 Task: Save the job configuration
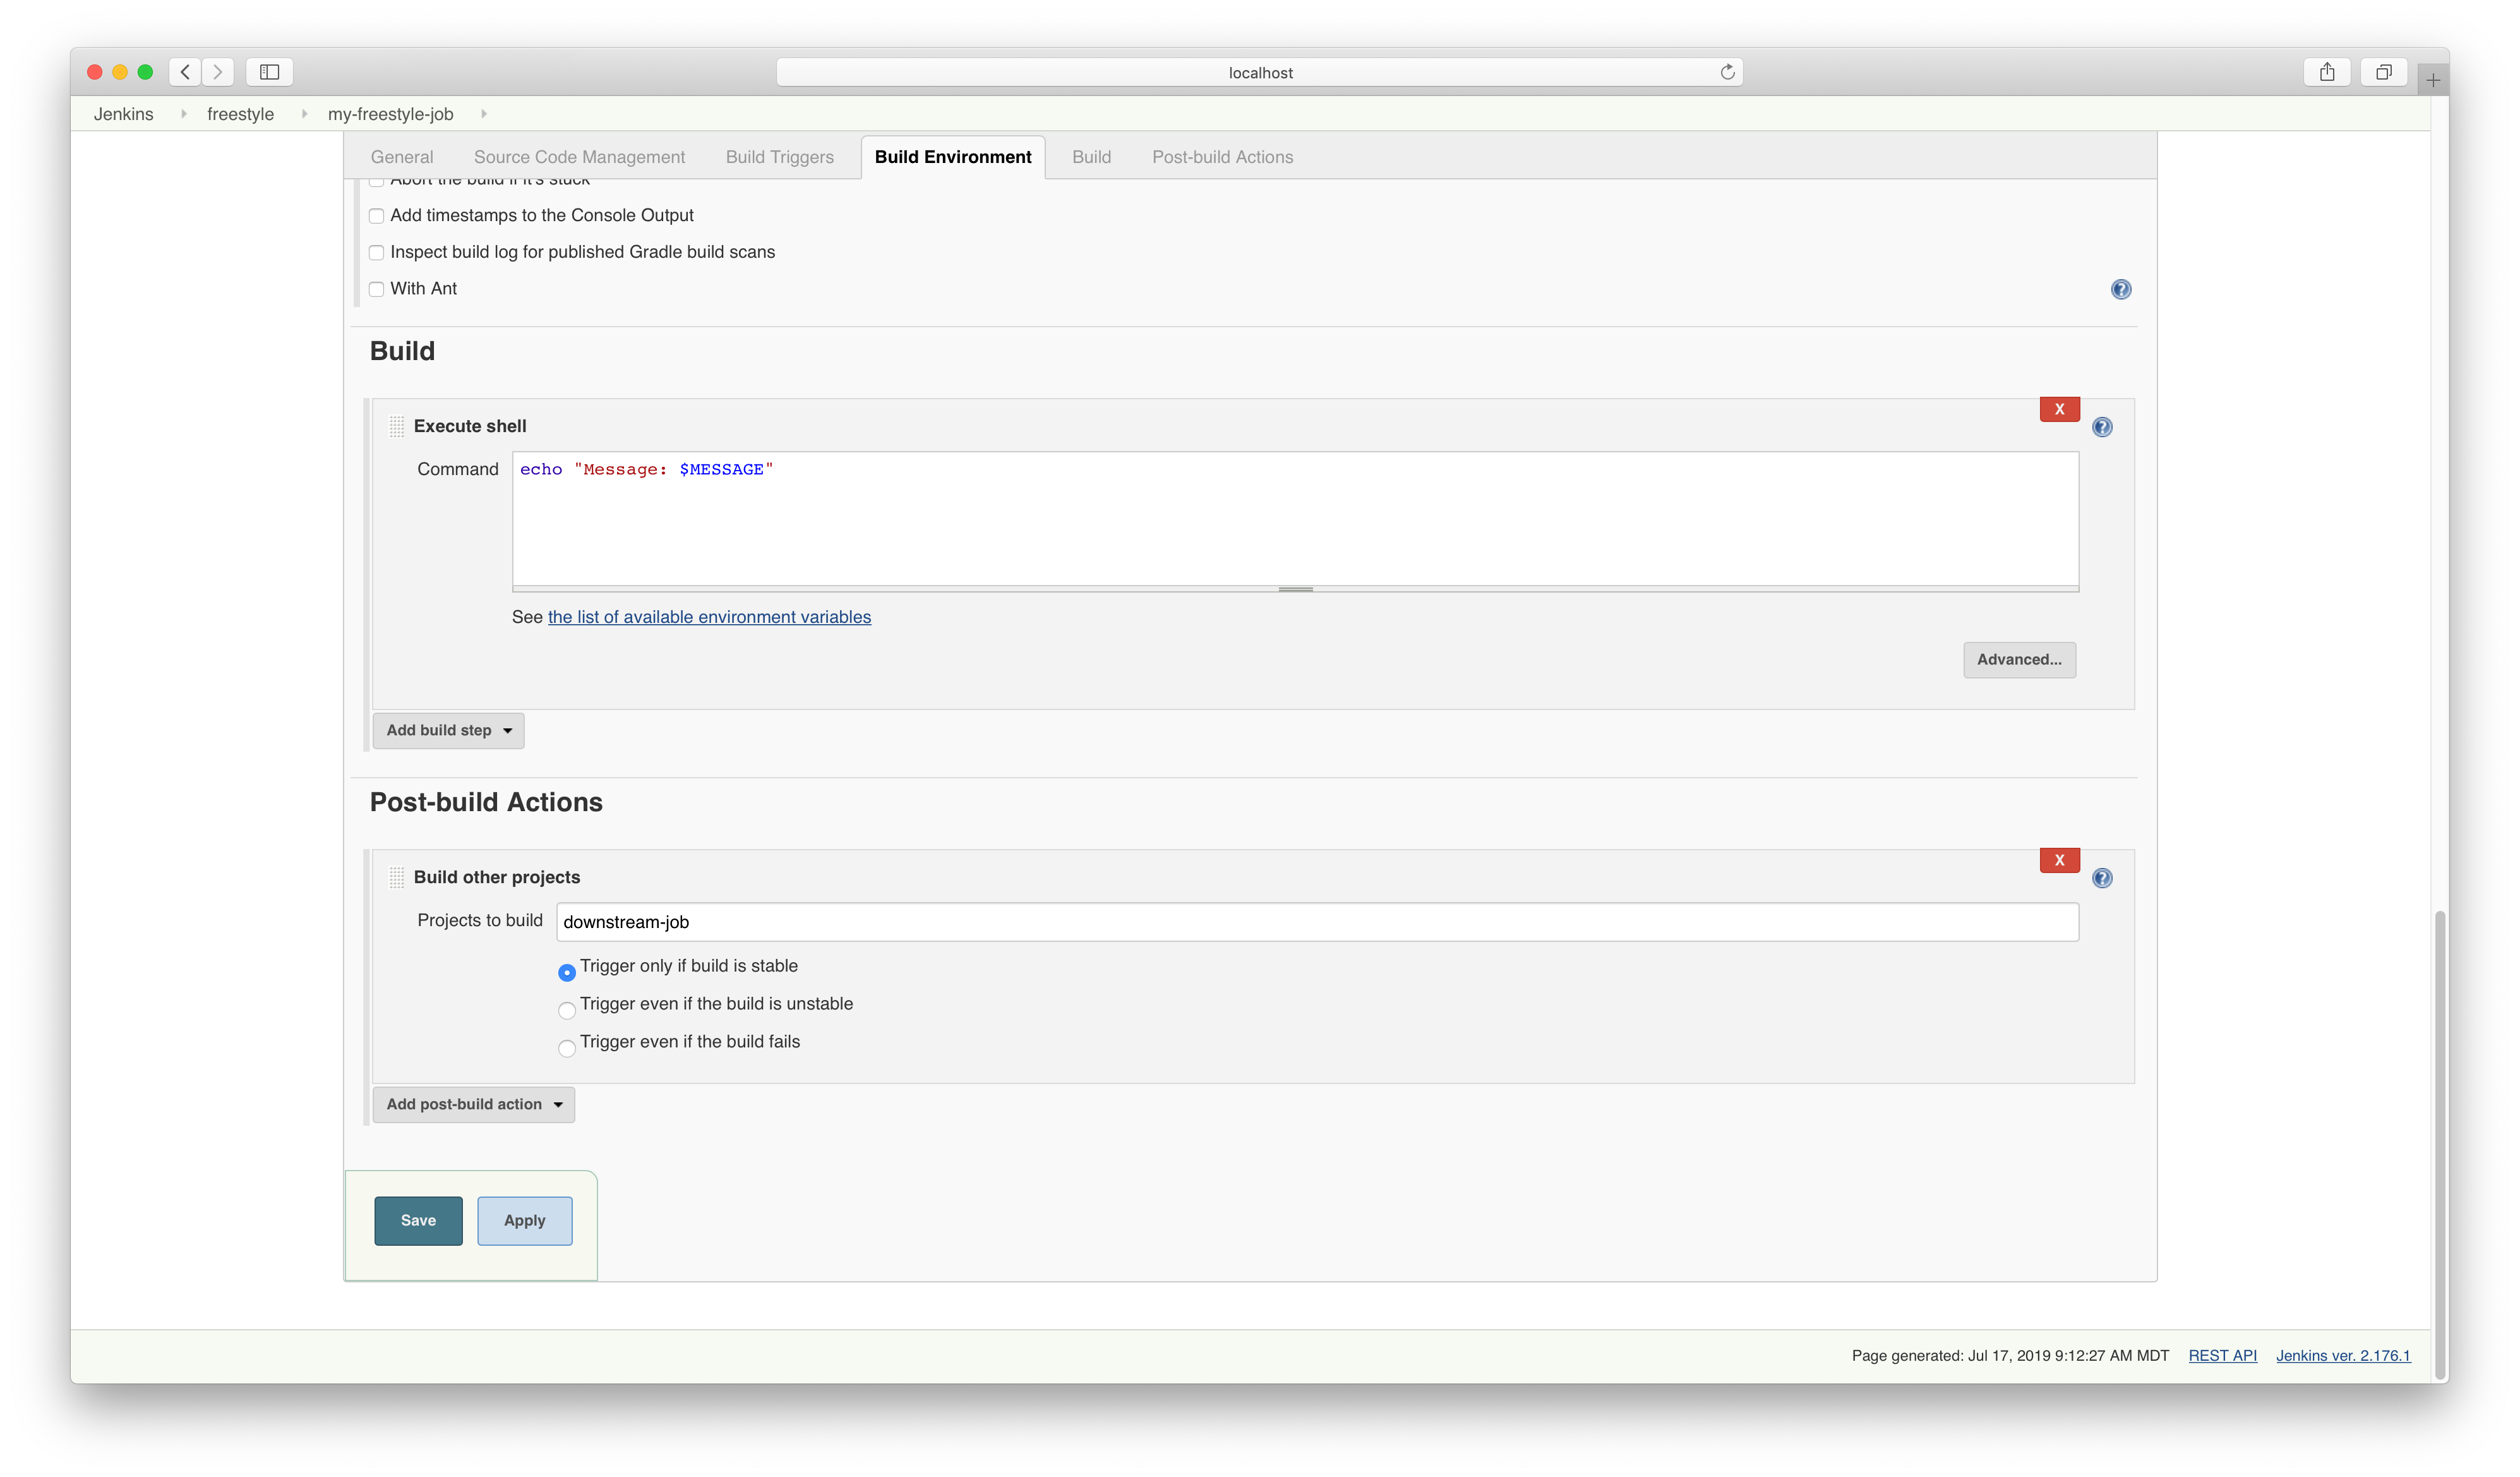click(x=418, y=1221)
